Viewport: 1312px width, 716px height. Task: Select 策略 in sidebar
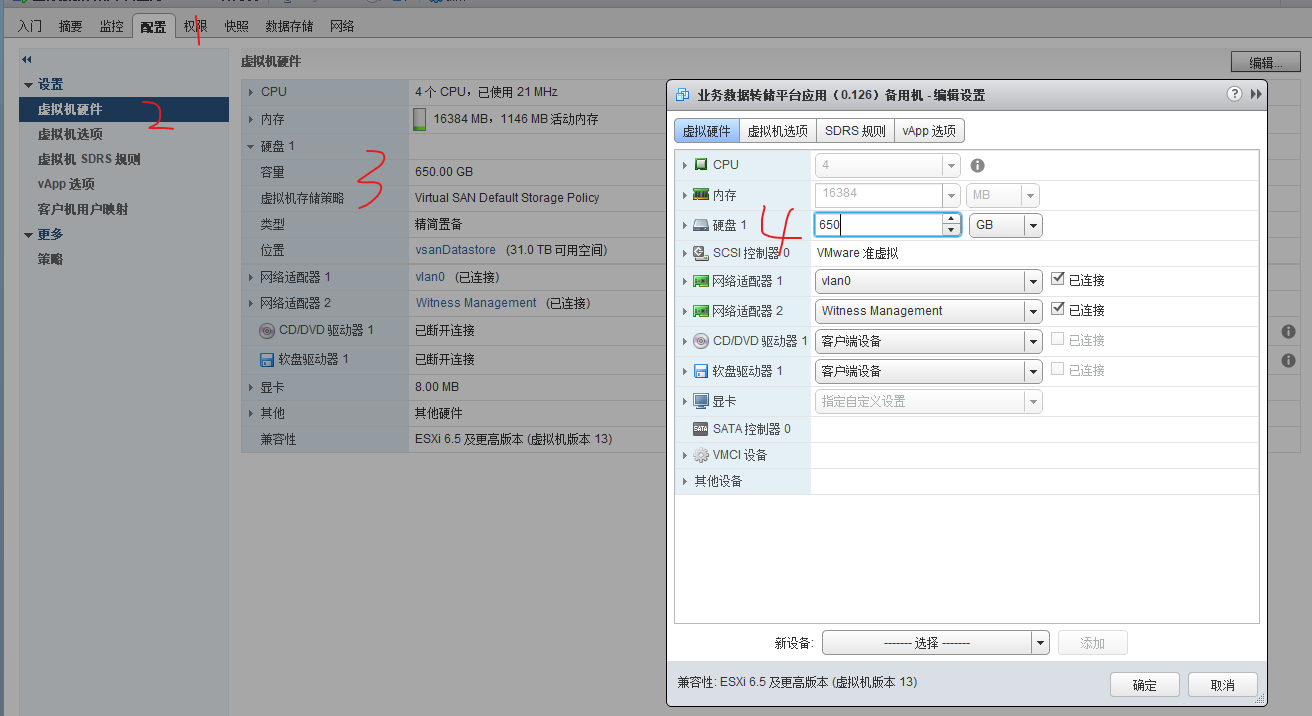click(x=50, y=260)
